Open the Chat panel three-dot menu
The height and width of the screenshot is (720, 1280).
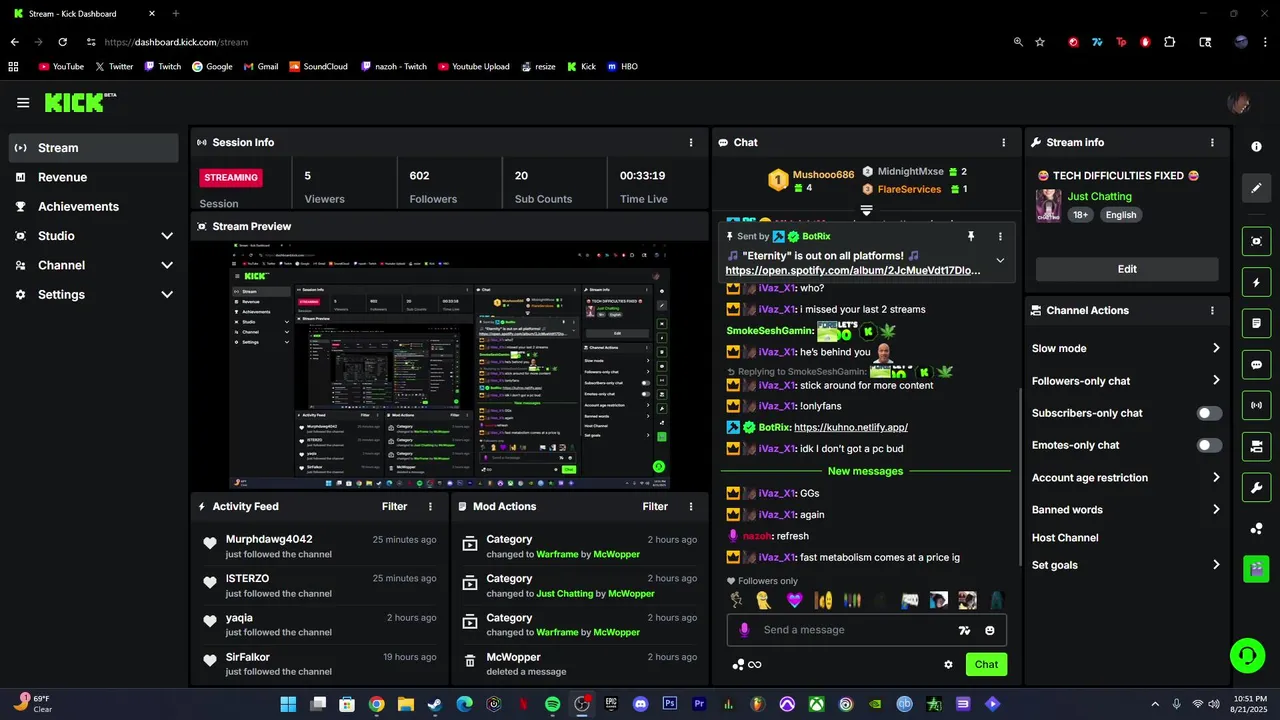[1004, 143]
